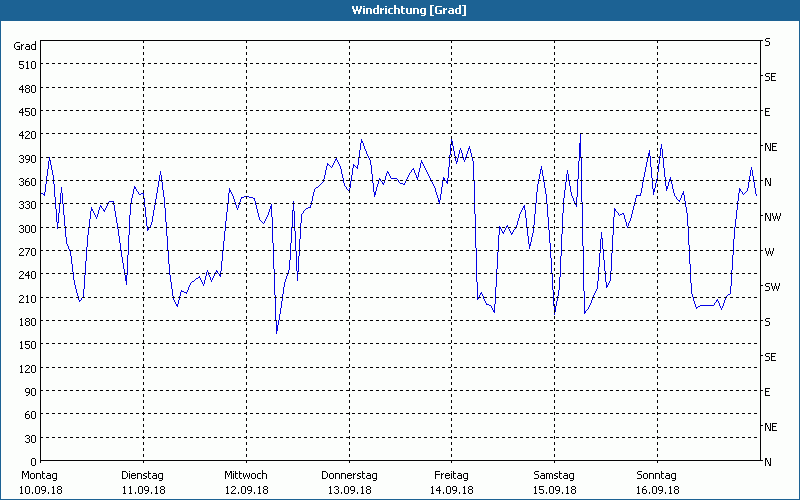Viewport: 800px width, 500px height.
Task: Click the Mittwoch day label
Action: coord(246,476)
